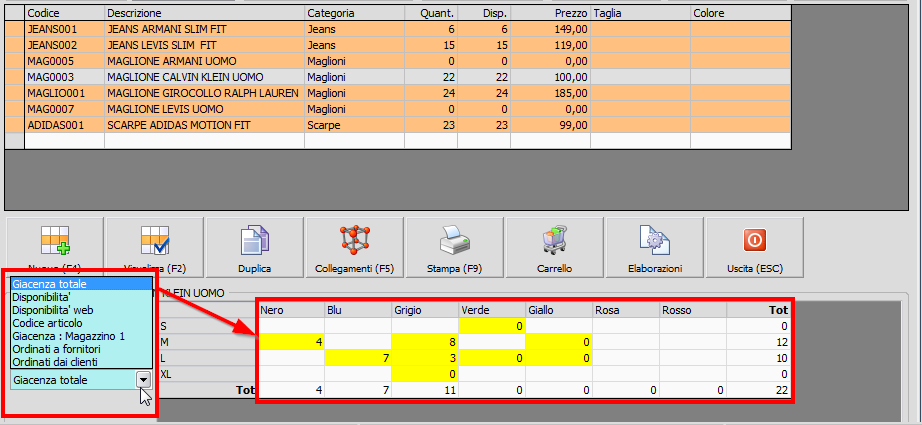Click the Taglia column header
The width and height of the screenshot is (922, 425).
click(640, 13)
